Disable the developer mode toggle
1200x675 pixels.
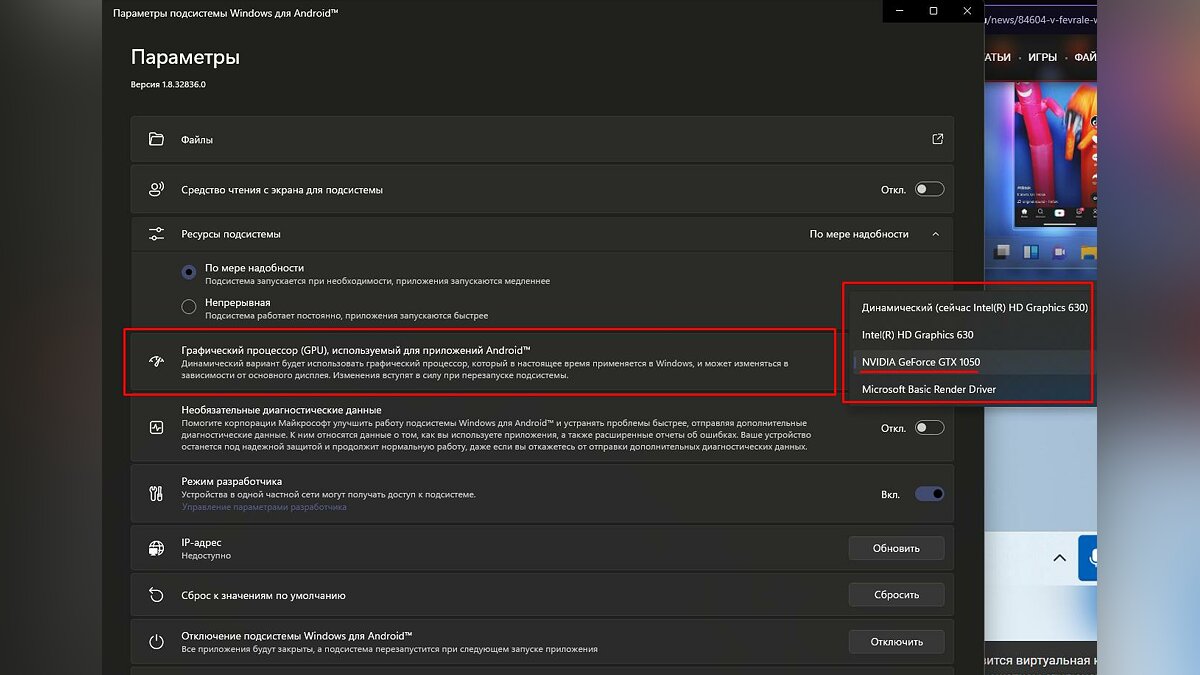pos(928,494)
